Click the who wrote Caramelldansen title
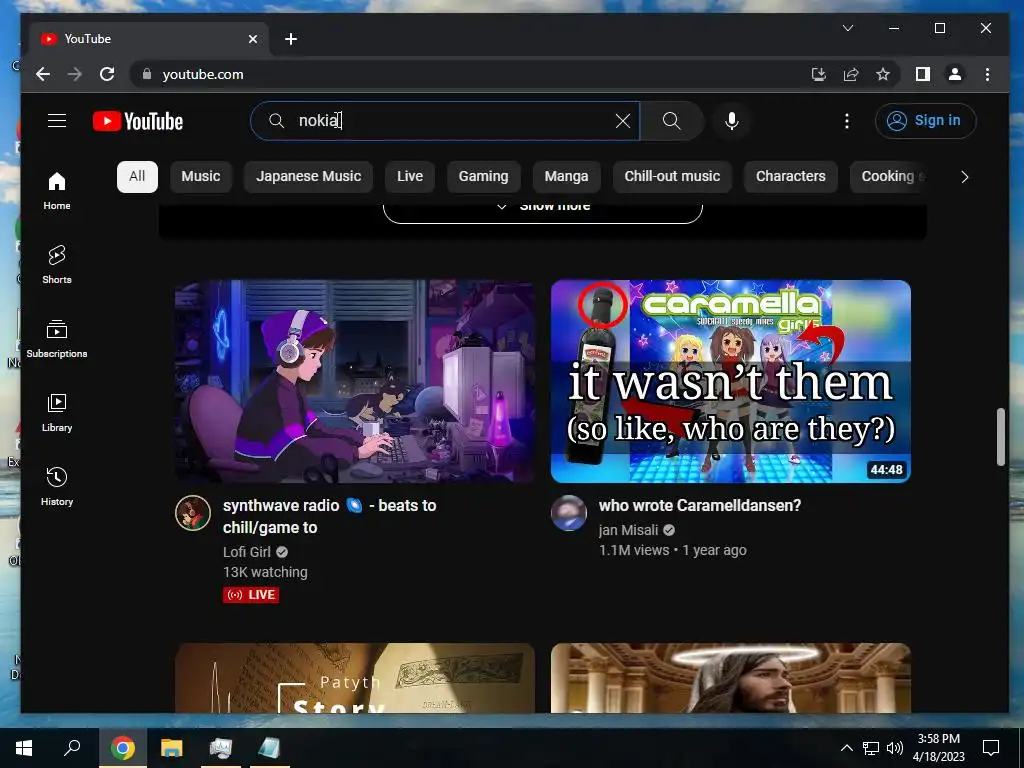Viewport: 1024px width, 768px height. pos(699,505)
